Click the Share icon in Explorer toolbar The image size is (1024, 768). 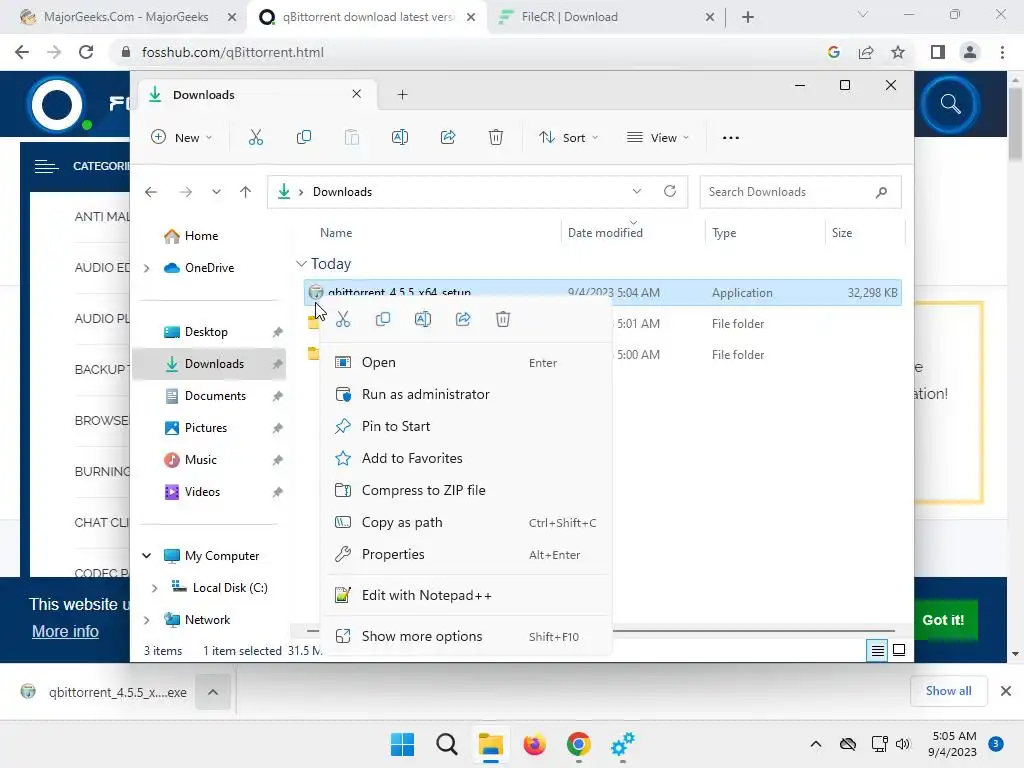pyautogui.click(x=448, y=137)
